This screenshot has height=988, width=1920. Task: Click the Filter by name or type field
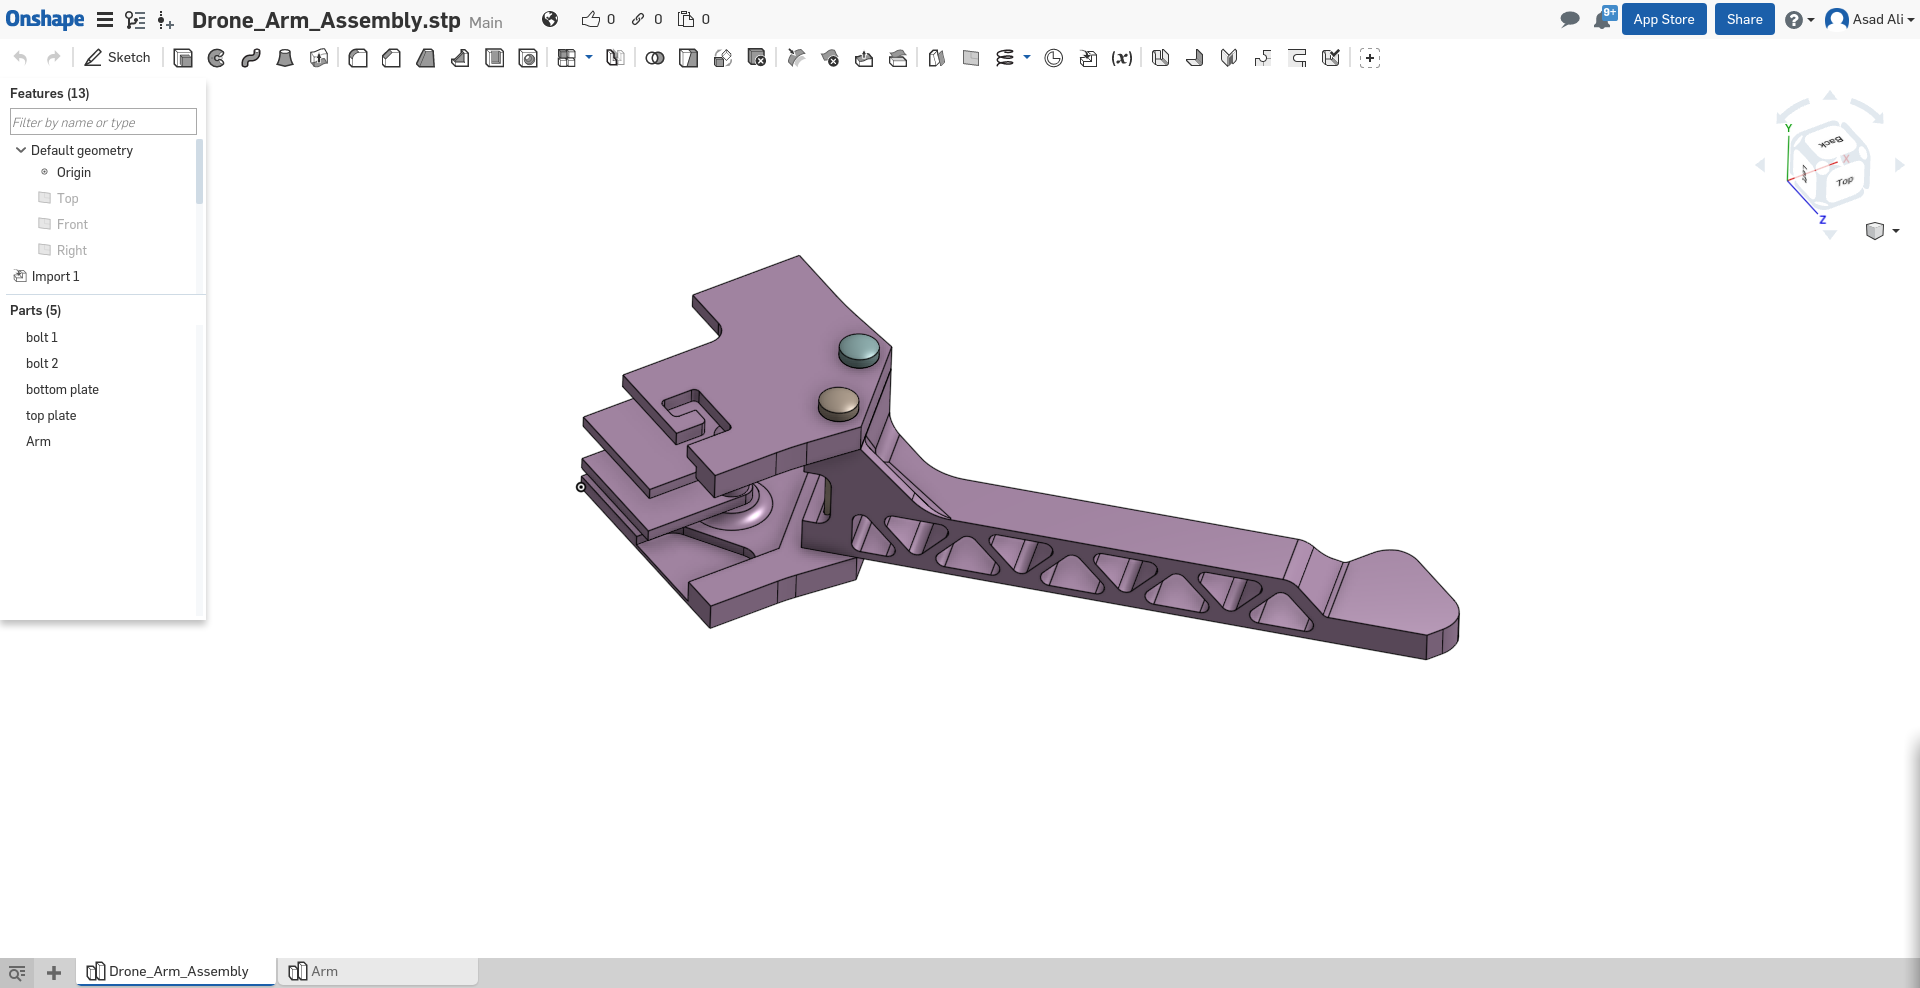click(103, 122)
